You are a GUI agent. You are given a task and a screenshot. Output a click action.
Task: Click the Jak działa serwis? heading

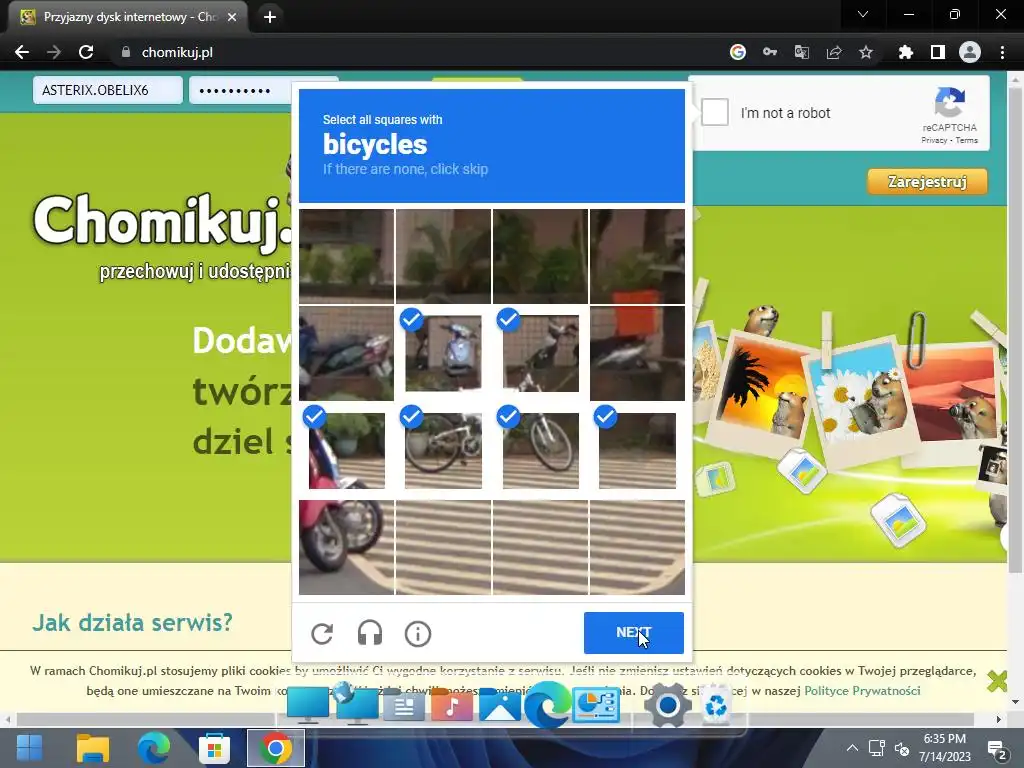tap(133, 622)
